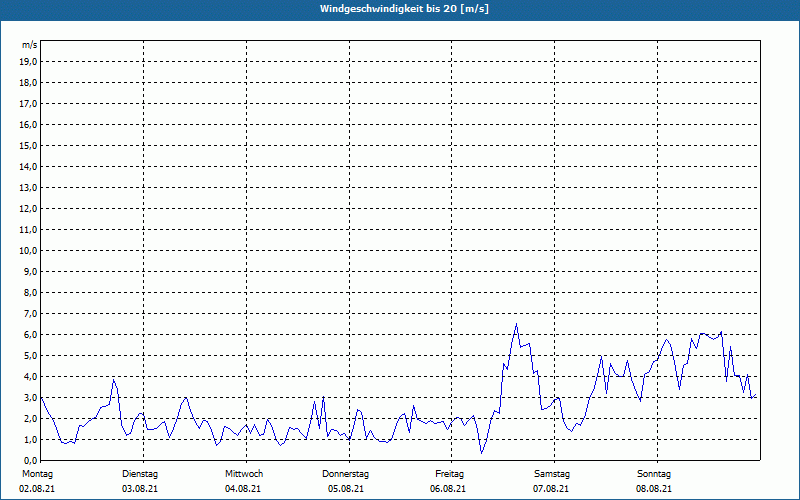Click the "12,0" y-axis value

coord(29,209)
